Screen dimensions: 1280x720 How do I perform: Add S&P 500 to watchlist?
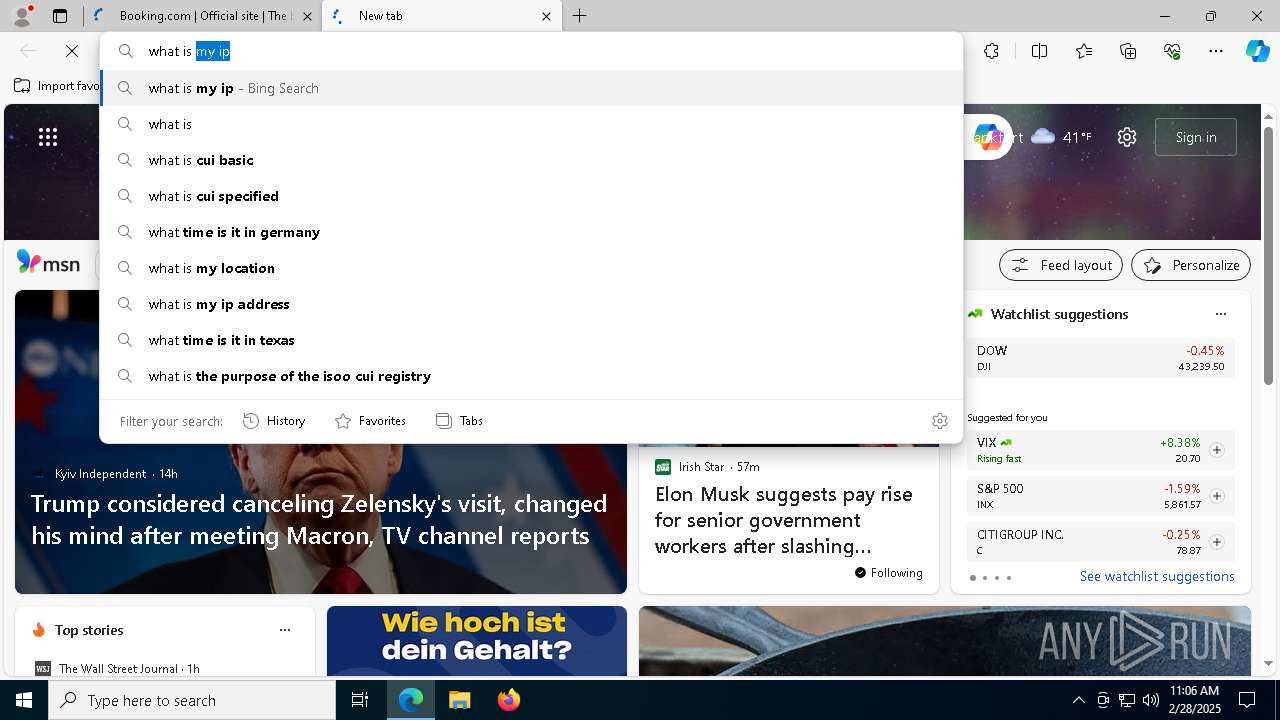pyautogui.click(x=1216, y=496)
